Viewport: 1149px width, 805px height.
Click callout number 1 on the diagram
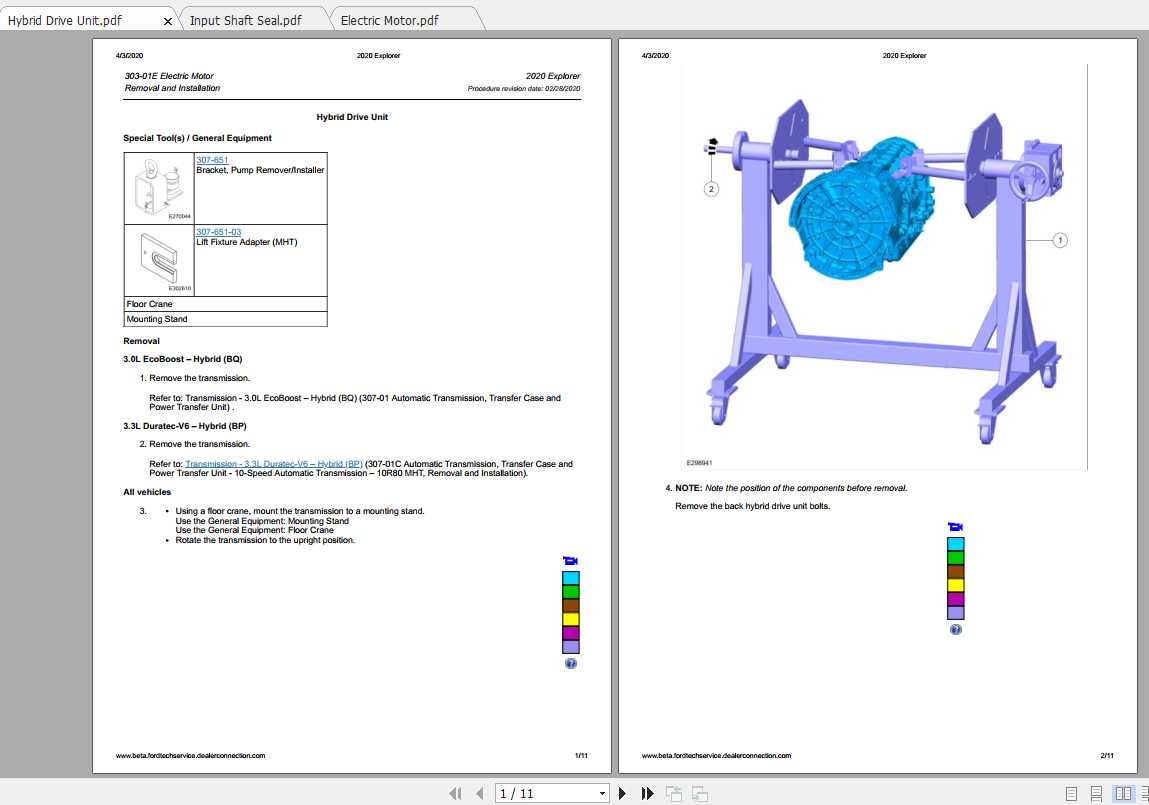click(x=1060, y=240)
